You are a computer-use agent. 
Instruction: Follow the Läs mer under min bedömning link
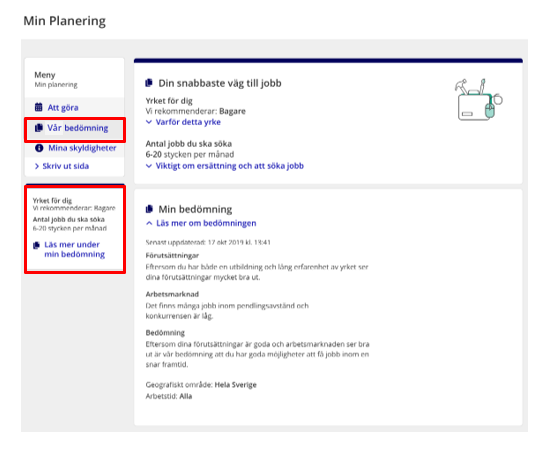pos(75,249)
